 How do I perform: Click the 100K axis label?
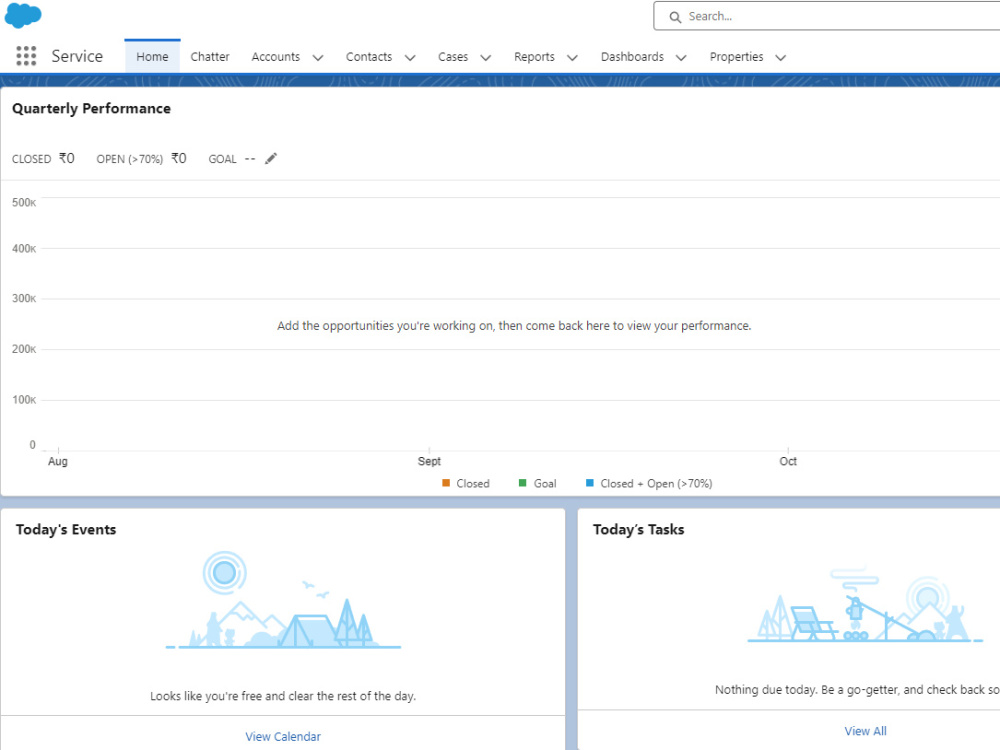coord(24,400)
